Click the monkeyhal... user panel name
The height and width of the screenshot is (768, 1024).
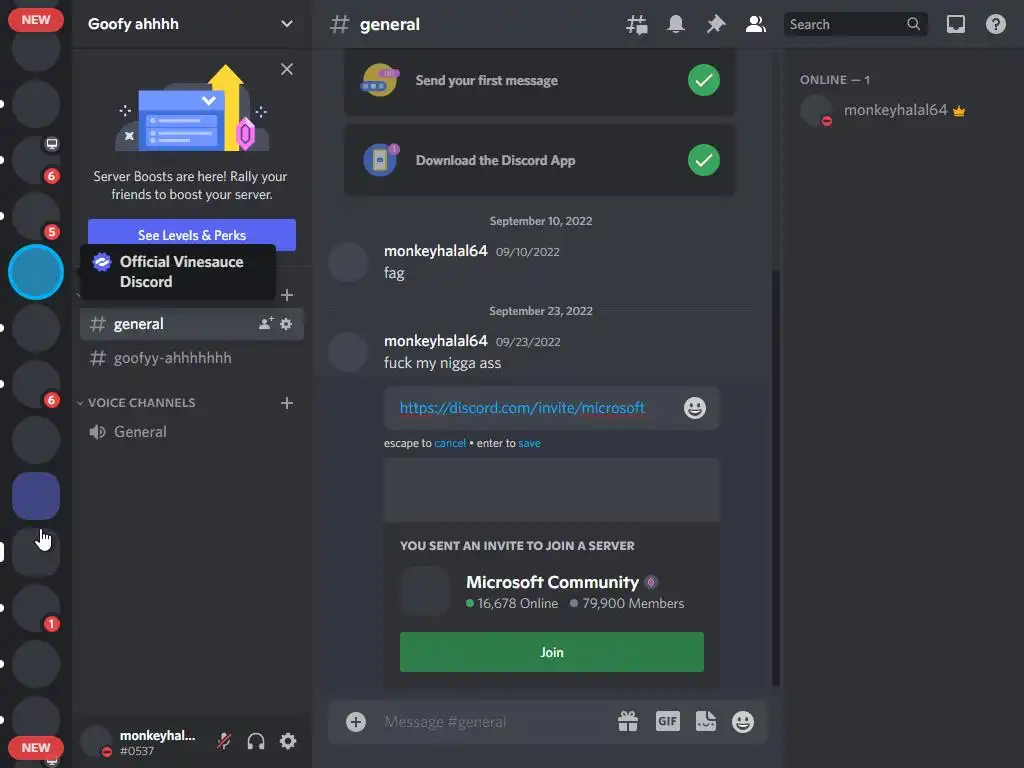tap(157, 735)
